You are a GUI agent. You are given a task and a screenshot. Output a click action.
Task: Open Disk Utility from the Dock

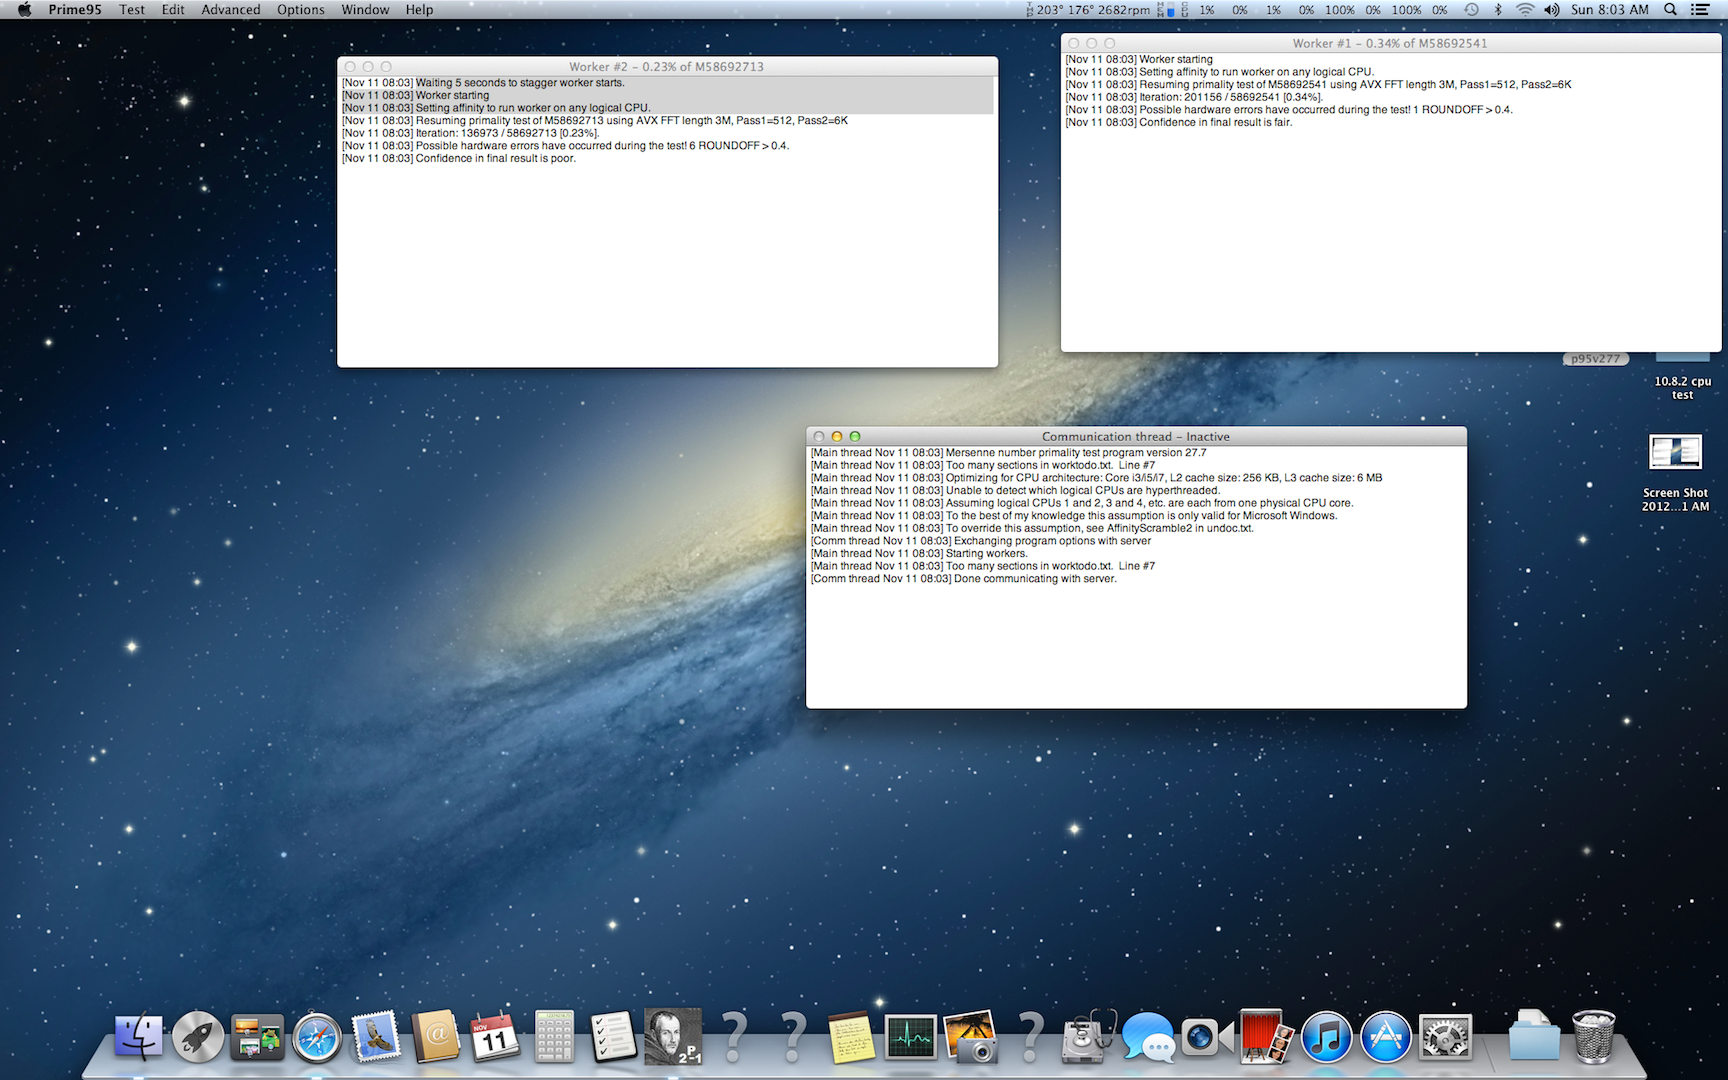pos(1089,1037)
